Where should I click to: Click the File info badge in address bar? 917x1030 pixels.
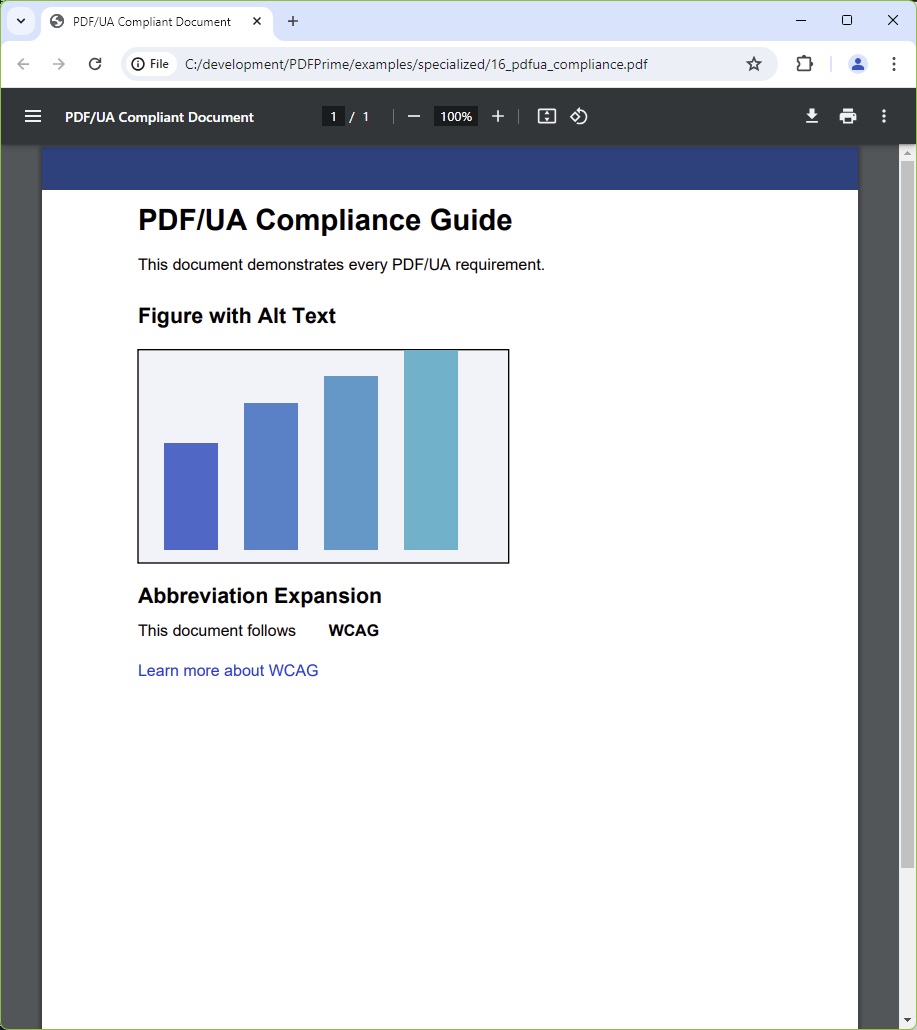tap(150, 63)
